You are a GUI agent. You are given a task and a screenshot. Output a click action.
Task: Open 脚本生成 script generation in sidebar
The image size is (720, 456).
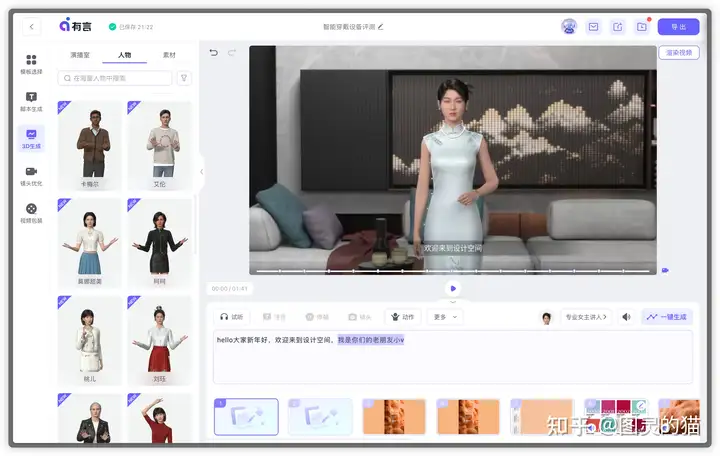tap(31, 101)
